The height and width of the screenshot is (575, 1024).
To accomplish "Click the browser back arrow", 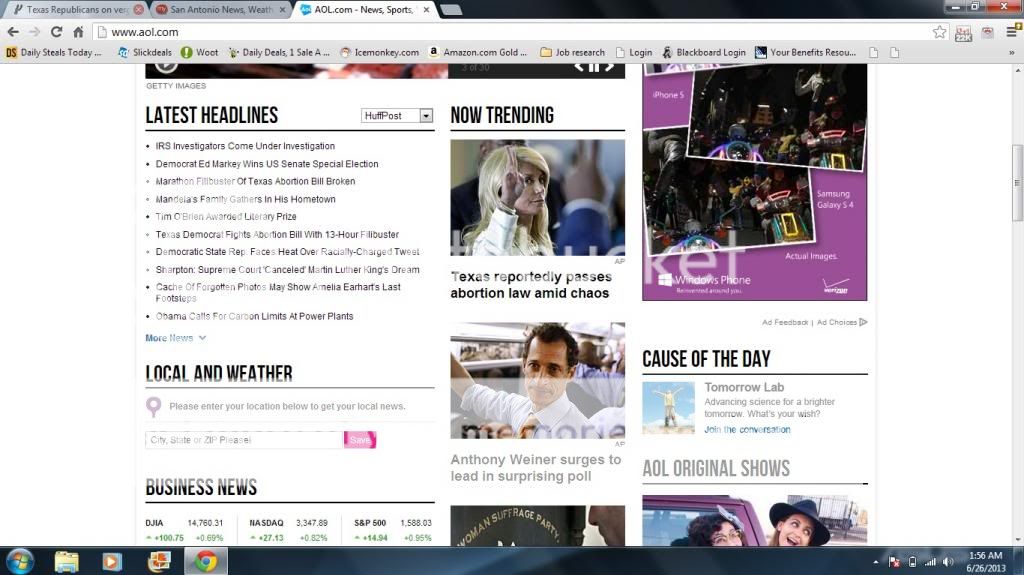I will 13,32.
